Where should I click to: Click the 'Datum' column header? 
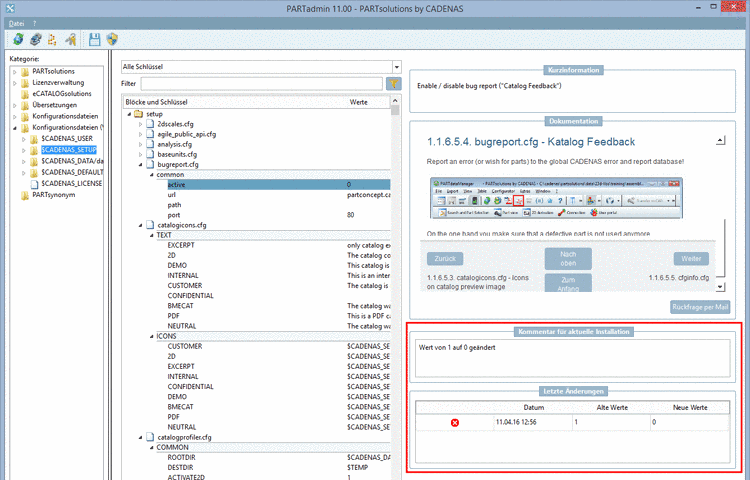click(533, 407)
